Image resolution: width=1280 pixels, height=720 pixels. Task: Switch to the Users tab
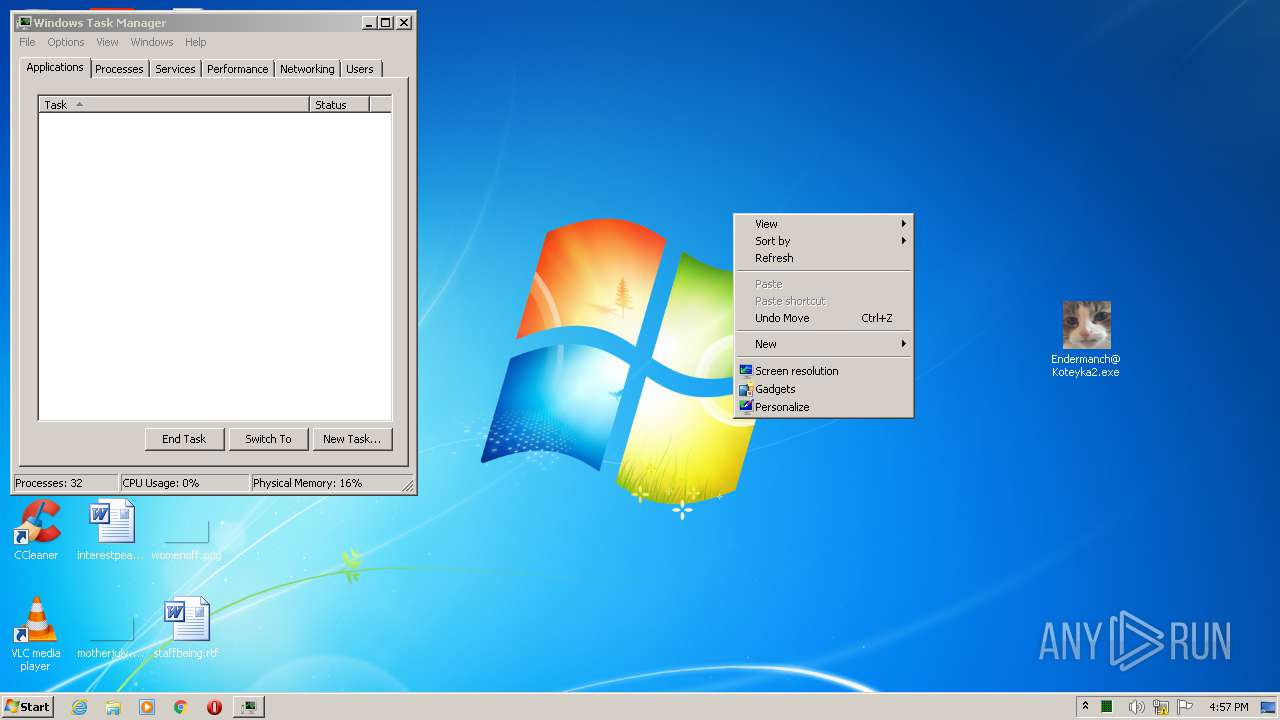[x=360, y=69]
